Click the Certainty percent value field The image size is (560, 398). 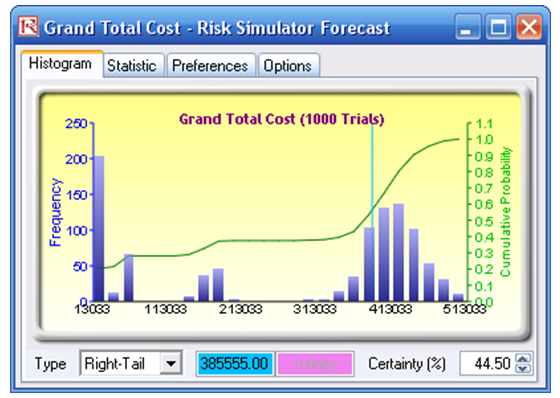coord(488,364)
